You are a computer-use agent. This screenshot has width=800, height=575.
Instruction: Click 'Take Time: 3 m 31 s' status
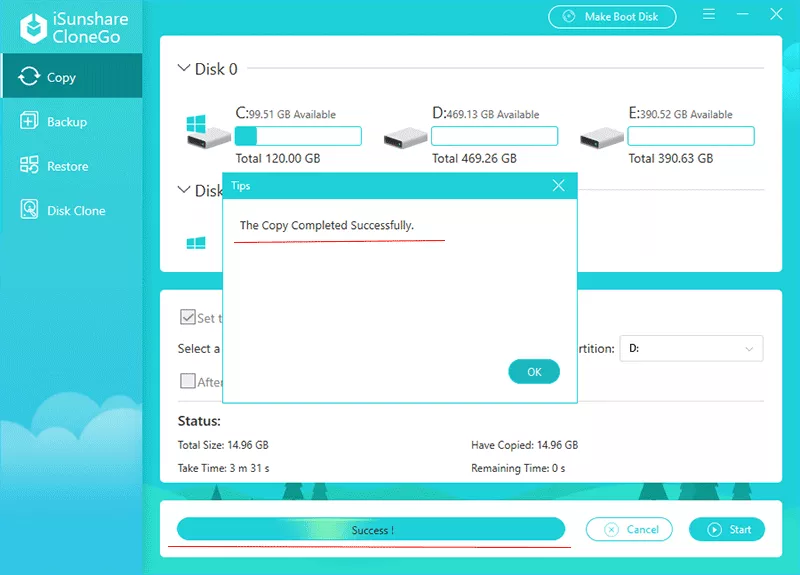(x=223, y=468)
